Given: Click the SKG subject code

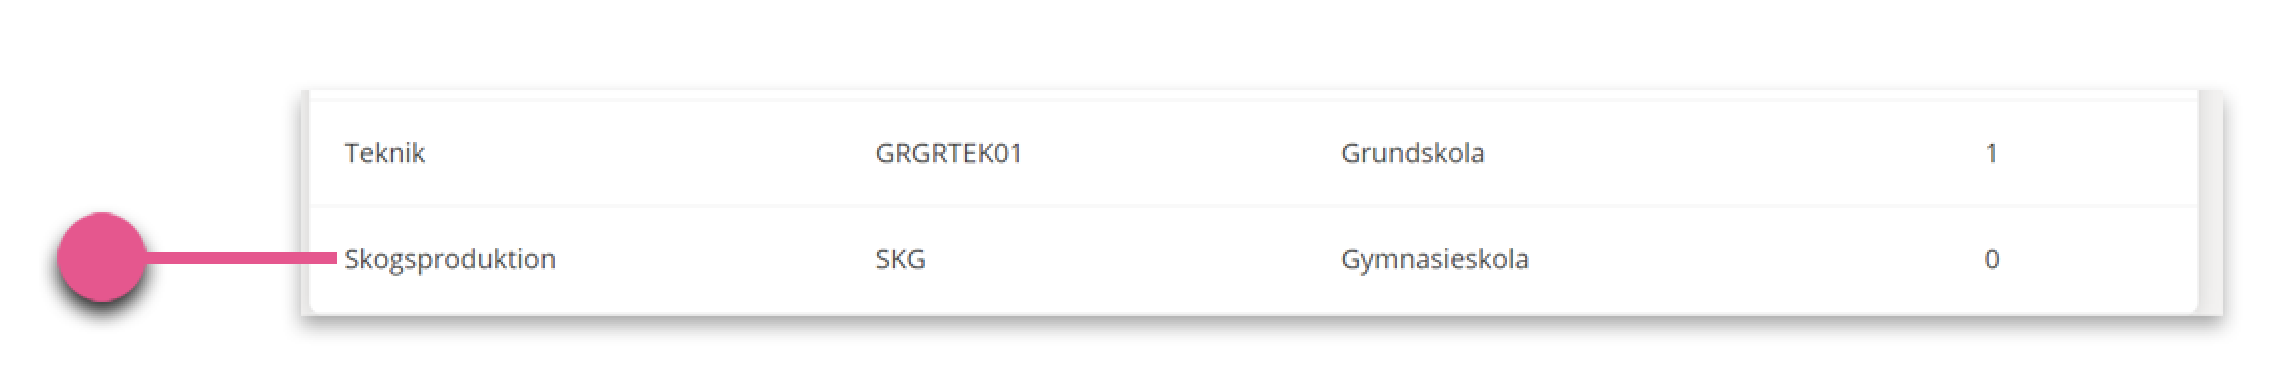Looking at the screenshot, I should pyautogui.click(x=900, y=259).
